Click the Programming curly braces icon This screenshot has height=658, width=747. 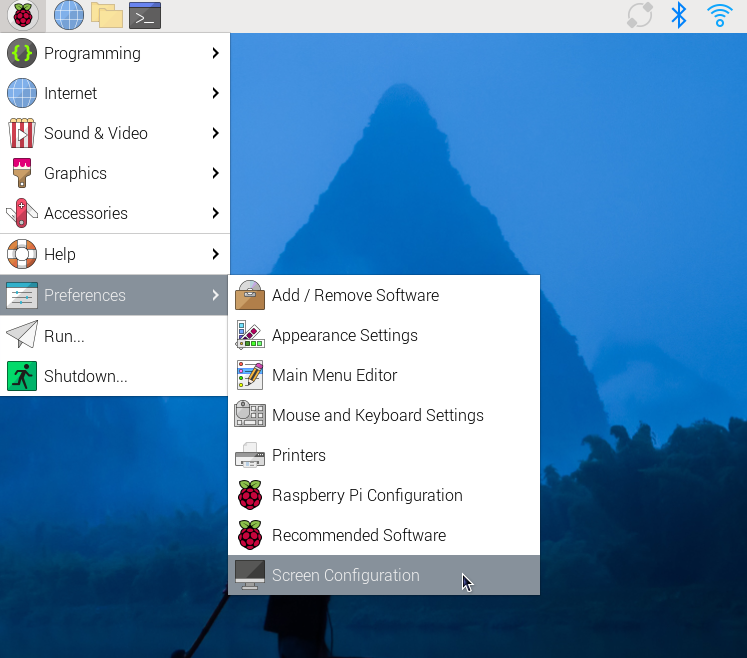21,53
